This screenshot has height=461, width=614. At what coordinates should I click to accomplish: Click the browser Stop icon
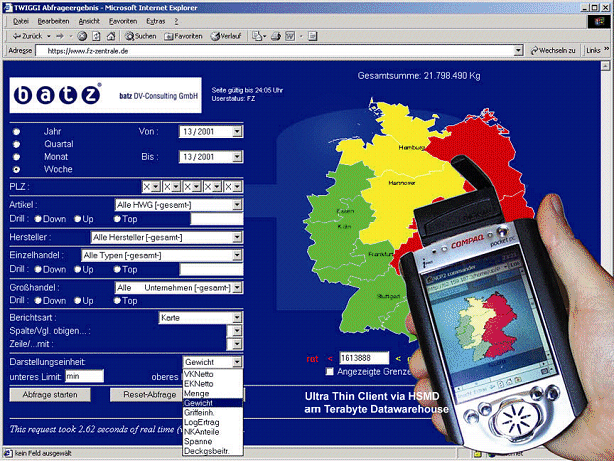pyautogui.click(x=82, y=35)
